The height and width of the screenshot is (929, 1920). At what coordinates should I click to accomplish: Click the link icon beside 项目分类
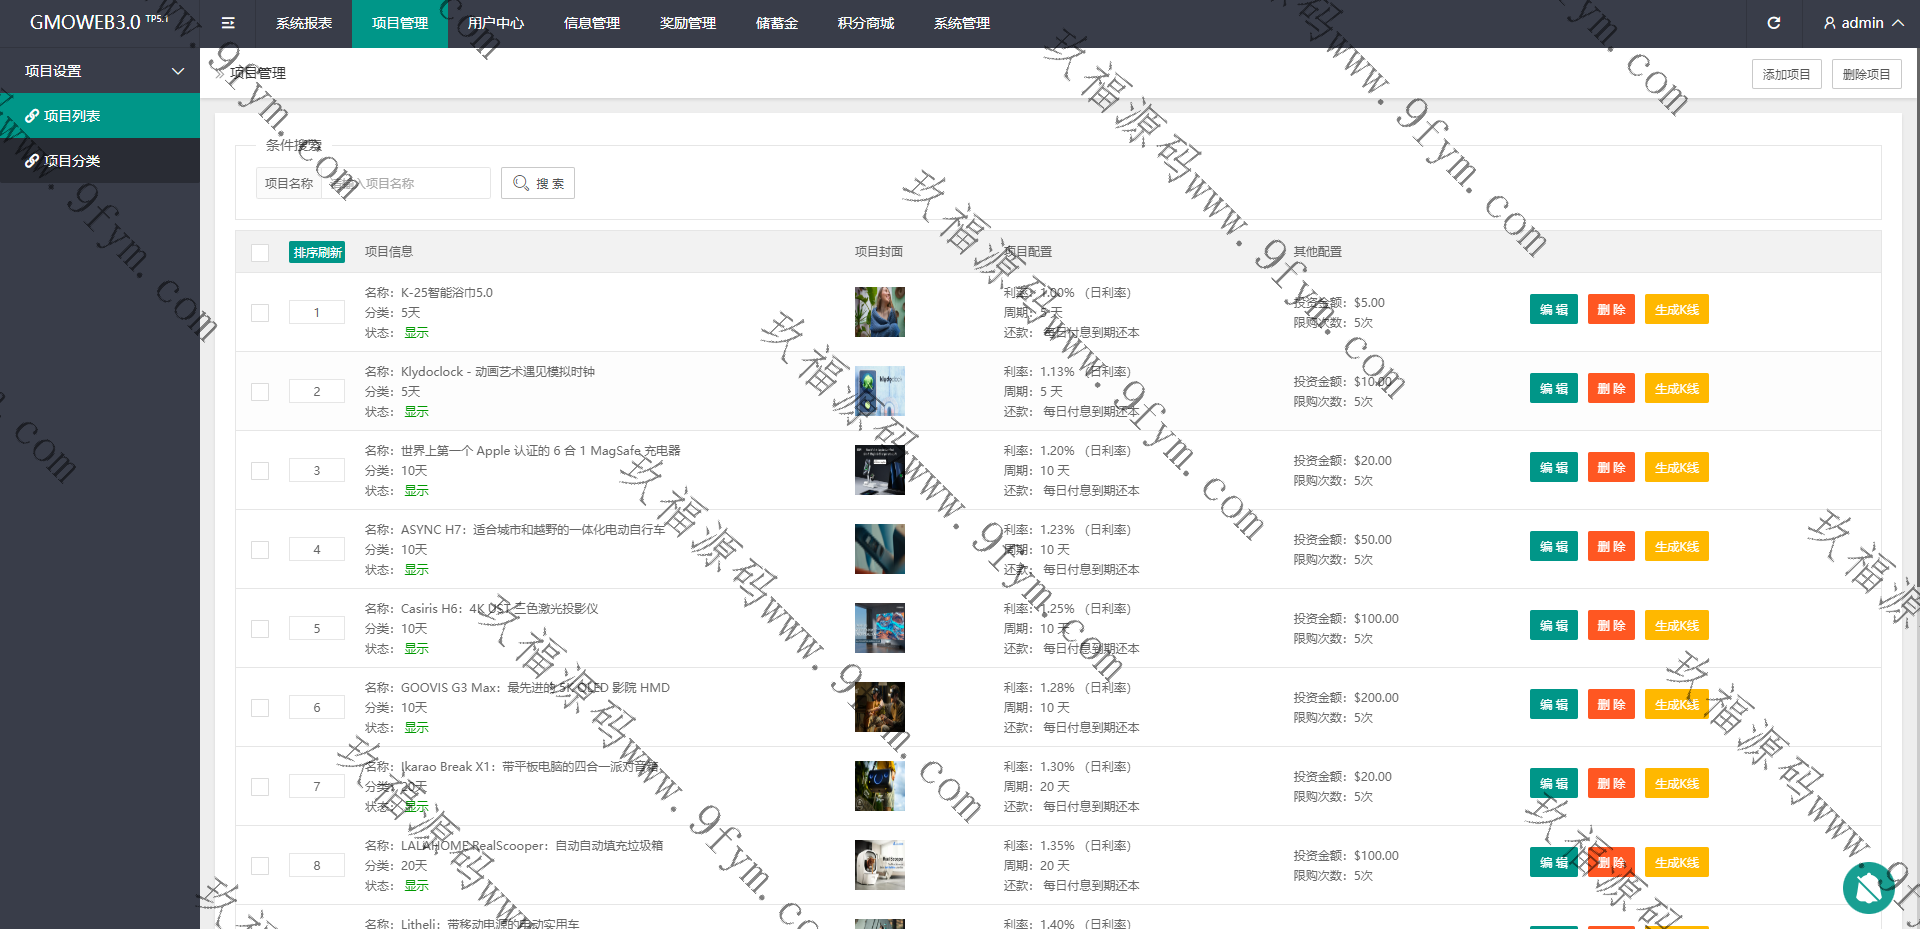(x=32, y=161)
